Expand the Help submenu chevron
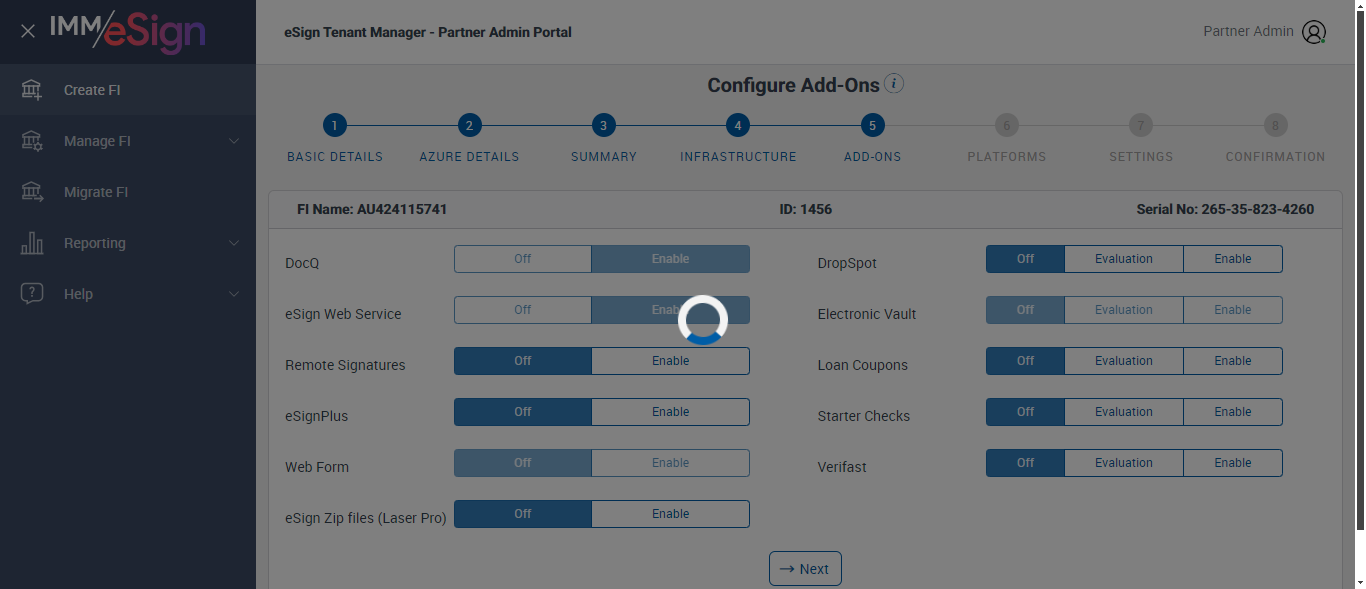Image resolution: width=1366 pixels, height=589 pixels. coord(234,294)
